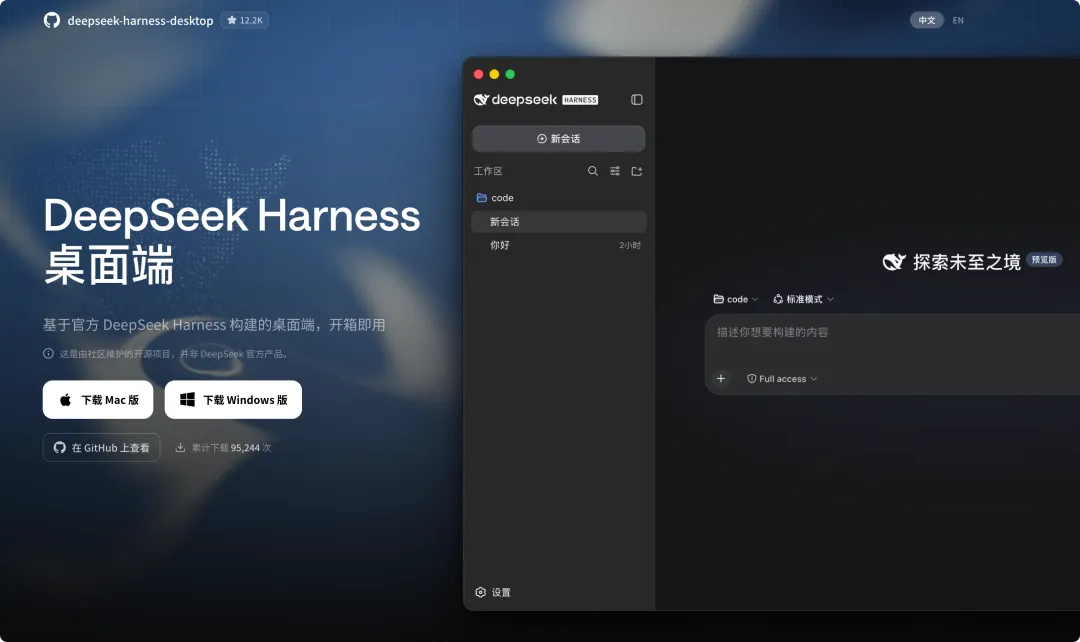This screenshot has height=642, width=1080.
Task: Switch language to EN
Action: (x=958, y=20)
